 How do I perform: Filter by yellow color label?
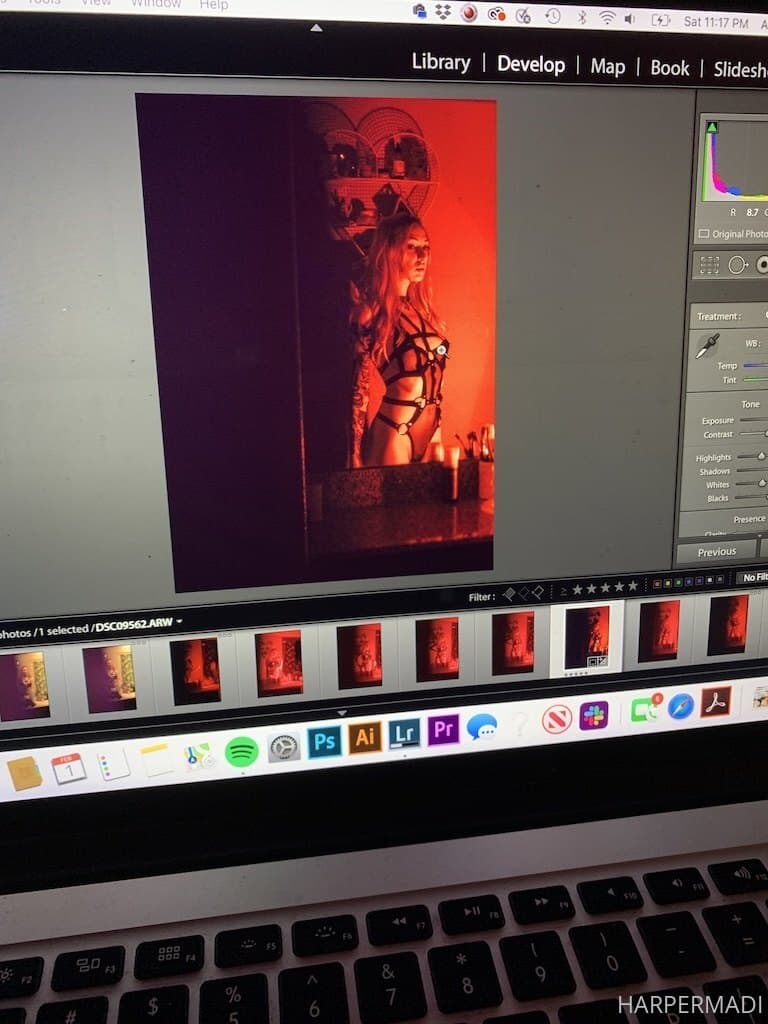(667, 582)
